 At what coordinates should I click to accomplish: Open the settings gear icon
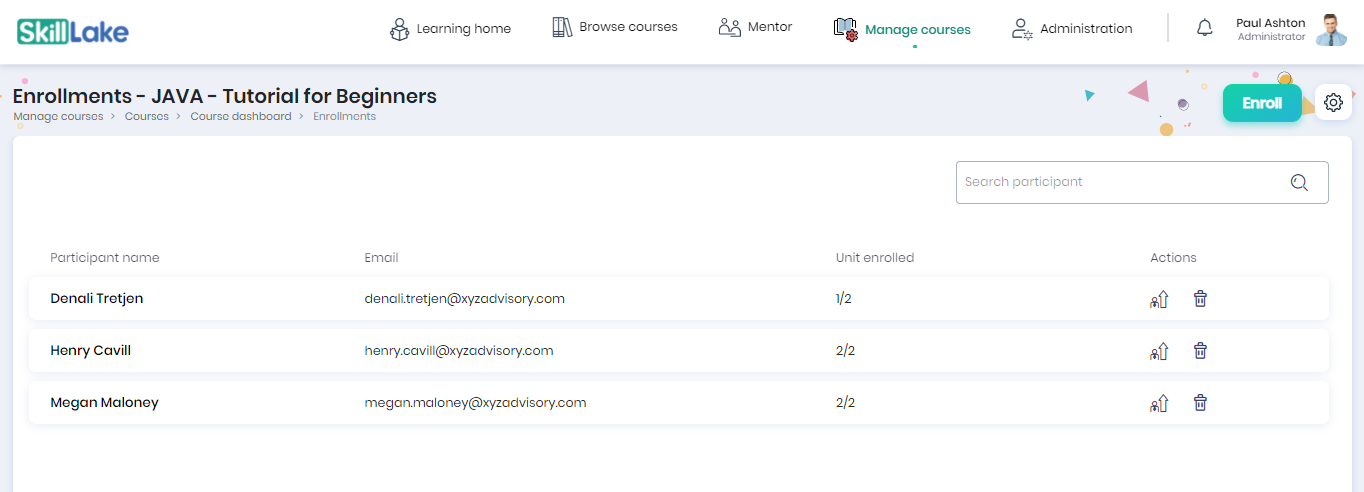pyautogui.click(x=1333, y=102)
